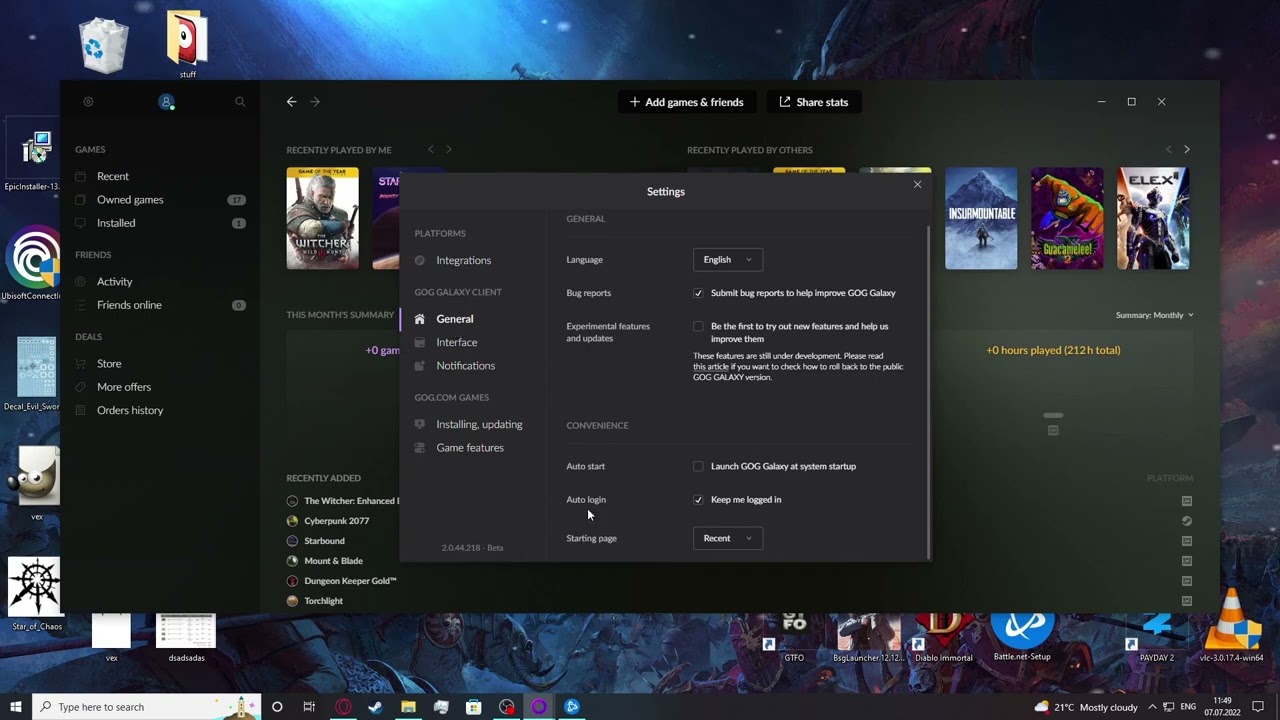
Task: Open VLC installer desktop icon
Action: point(1233,625)
